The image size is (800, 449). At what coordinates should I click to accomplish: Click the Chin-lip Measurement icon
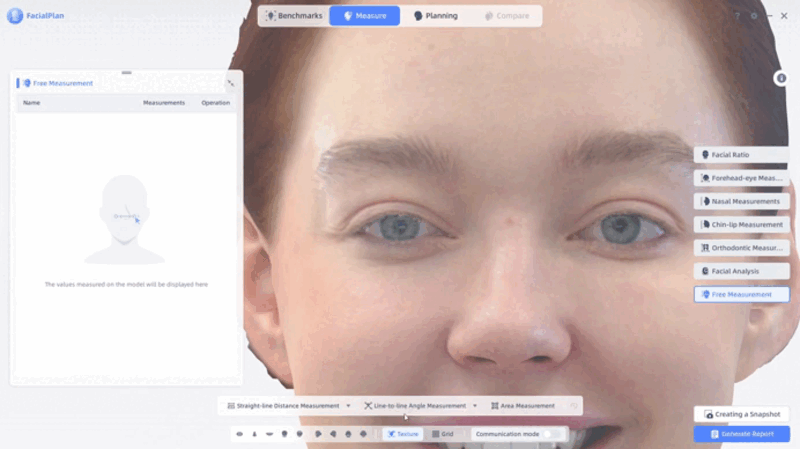pos(706,224)
